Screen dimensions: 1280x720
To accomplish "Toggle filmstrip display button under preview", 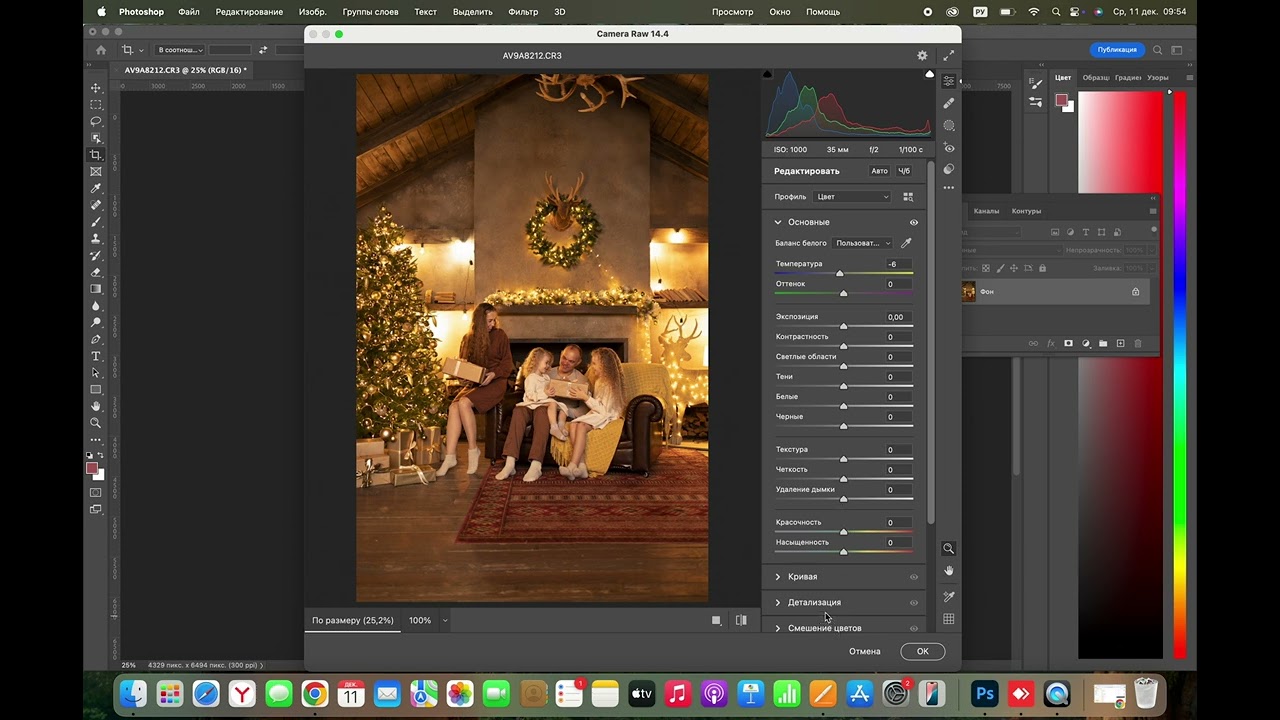I will click(x=716, y=620).
